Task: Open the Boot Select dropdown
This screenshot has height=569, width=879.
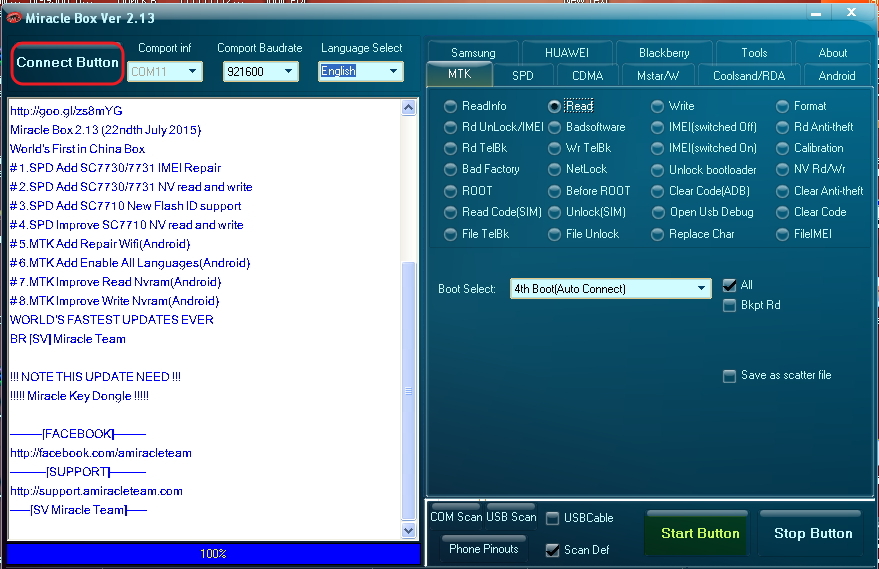Action: 610,289
